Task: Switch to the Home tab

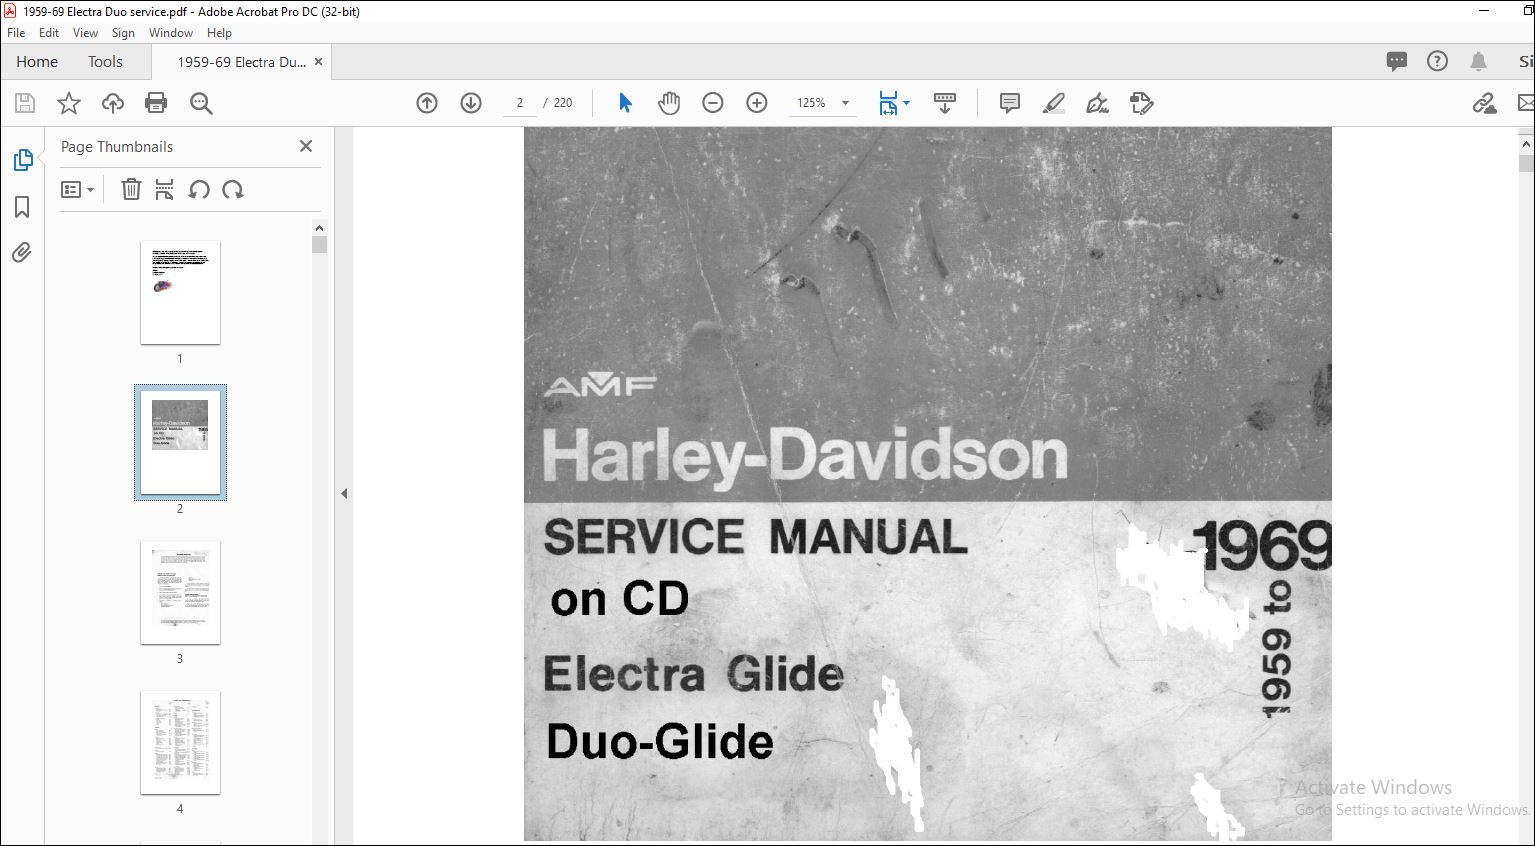Action: pos(37,62)
